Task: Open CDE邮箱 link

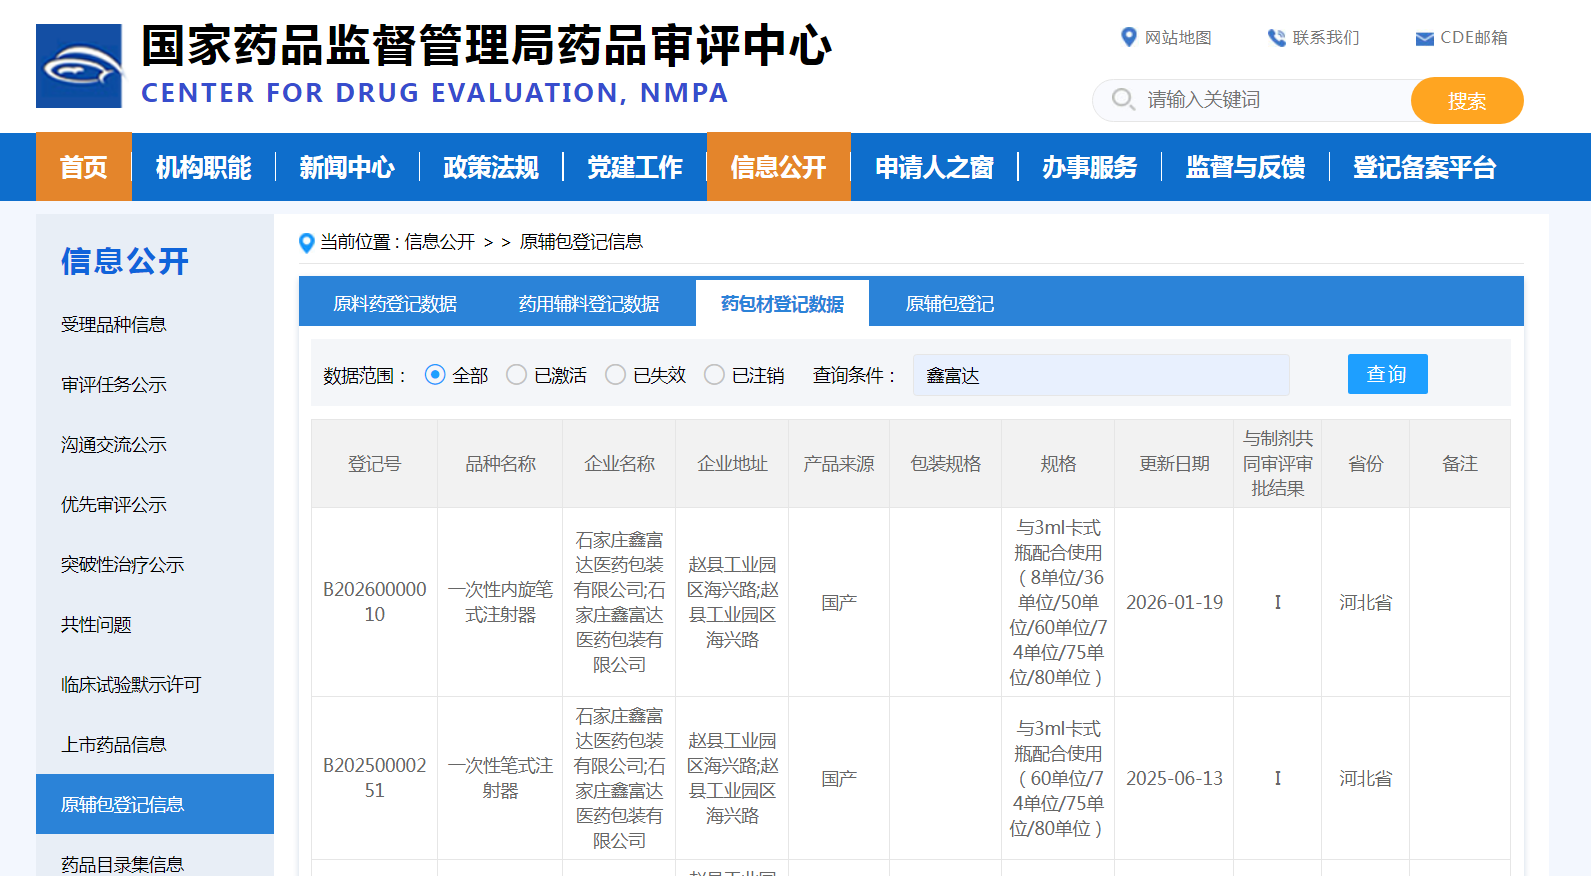Action: [1474, 38]
